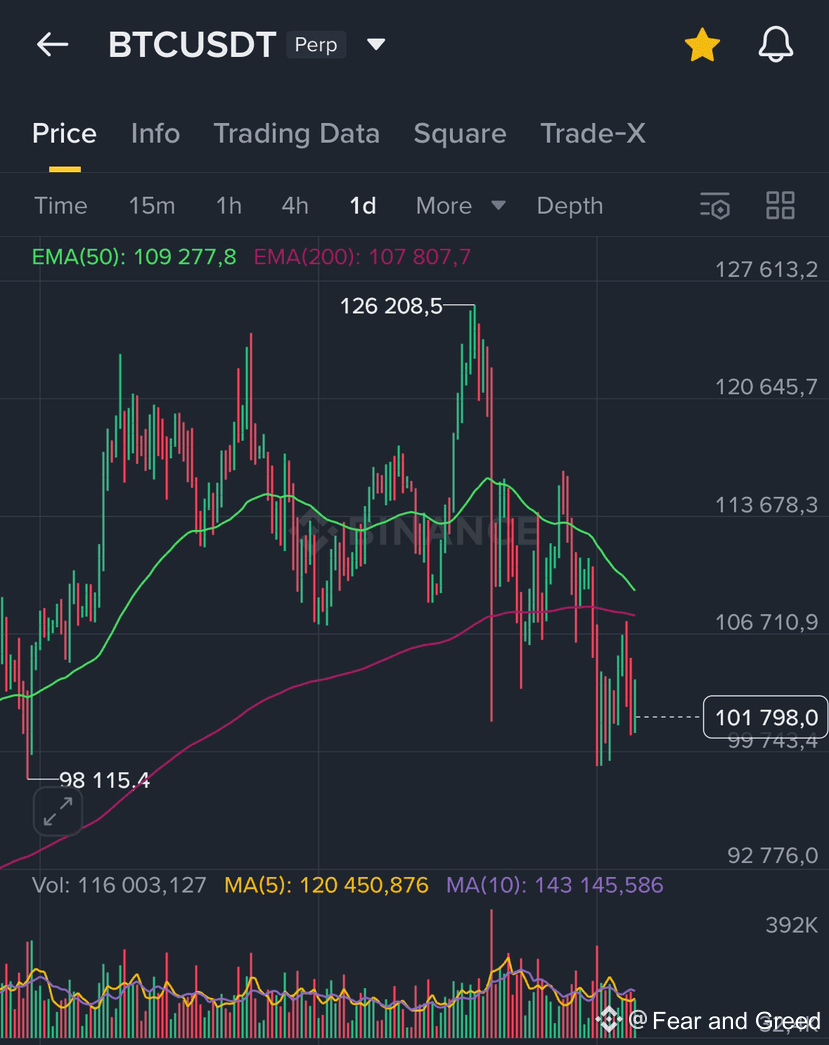The height and width of the screenshot is (1045, 829).
Task: Tap the Vol: 116 003,127 readout
Action: (119, 885)
